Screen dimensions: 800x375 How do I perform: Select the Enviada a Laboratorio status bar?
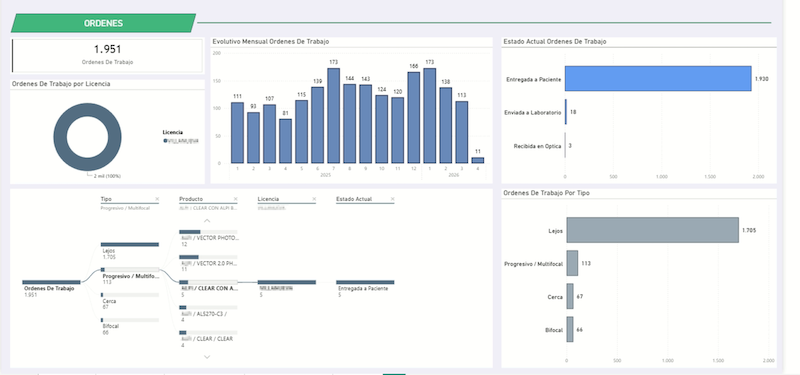pos(566,112)
